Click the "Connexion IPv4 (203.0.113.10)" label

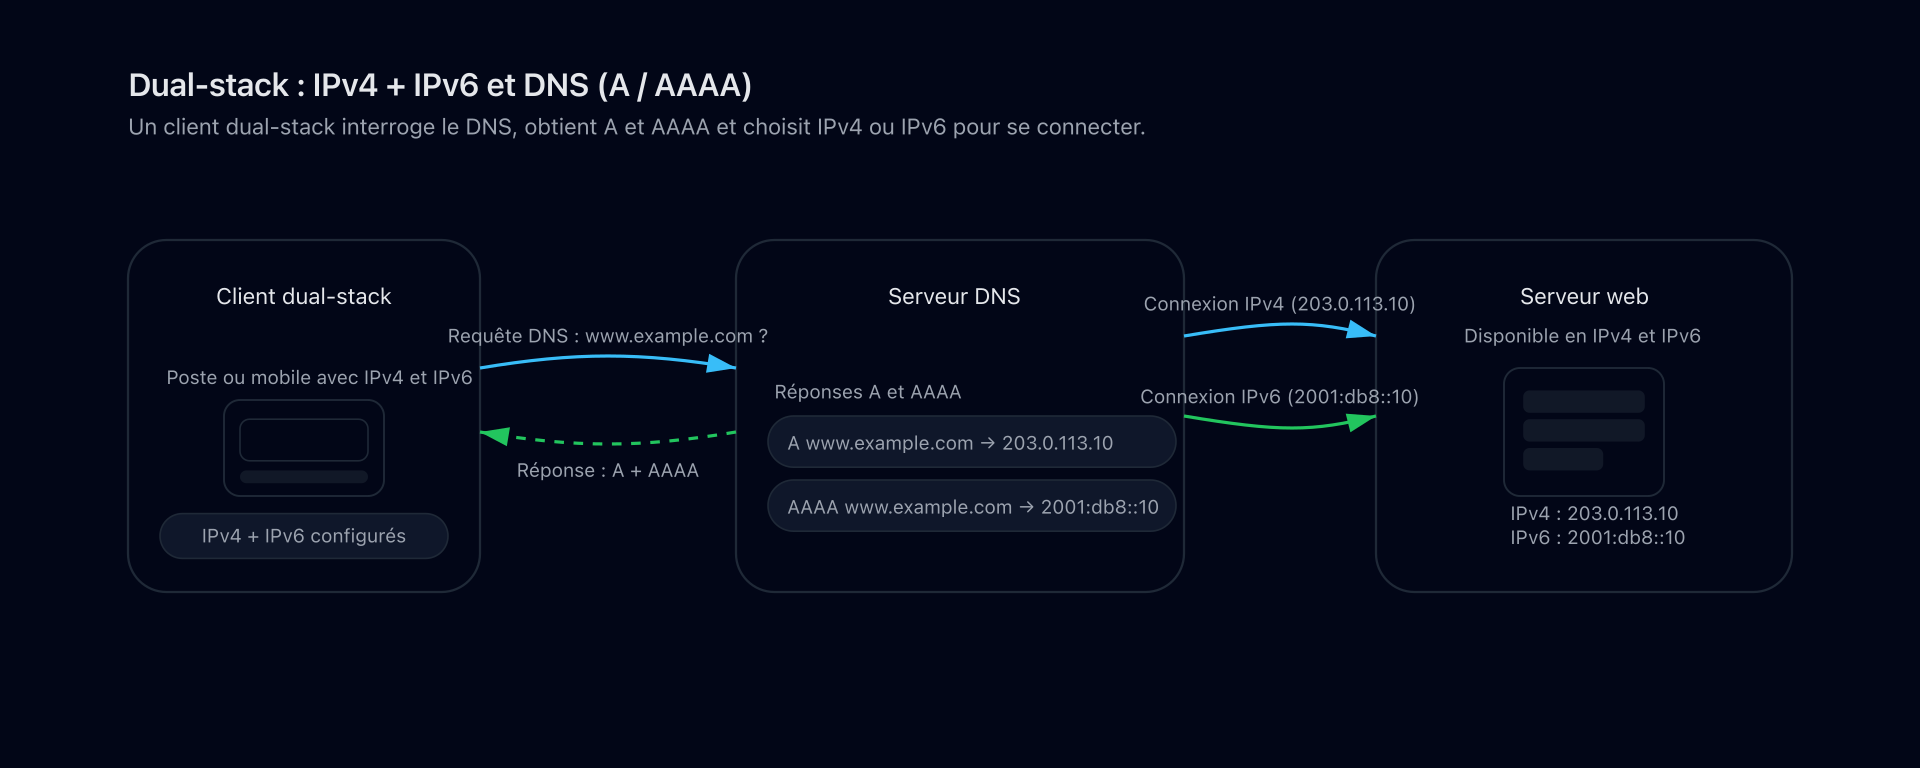pyautogui.click(x=1279, y=304)
